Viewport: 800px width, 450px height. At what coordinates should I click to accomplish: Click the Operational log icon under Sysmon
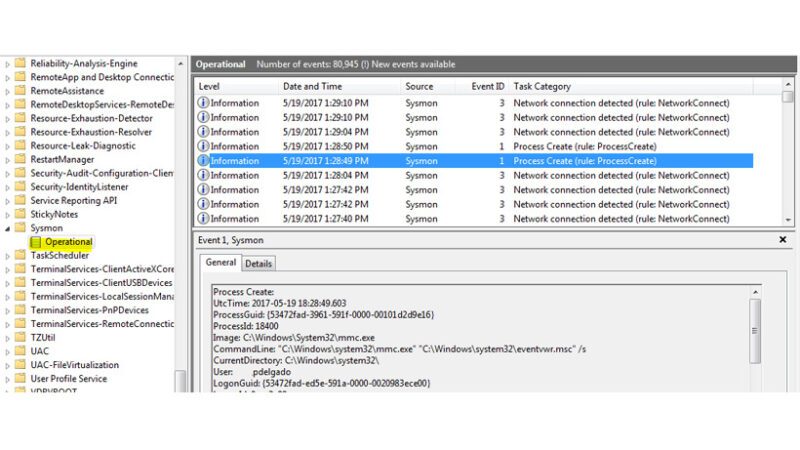point(36,242)
